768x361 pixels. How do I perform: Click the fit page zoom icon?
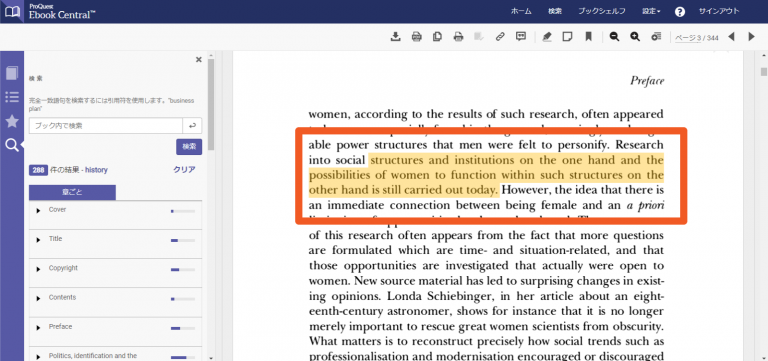(x=656, y=37)
